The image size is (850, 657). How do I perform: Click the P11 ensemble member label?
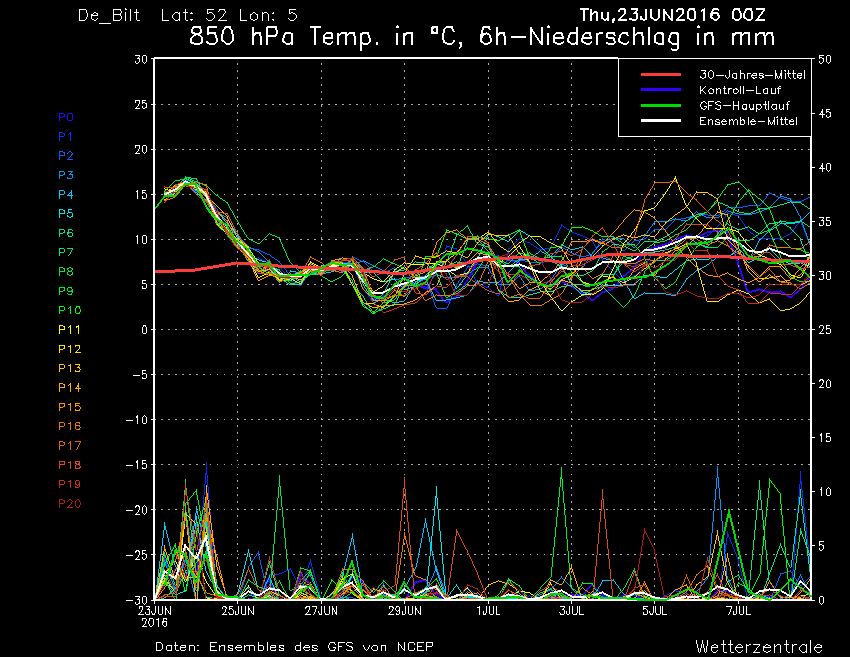pyautogui.click(x=69, y=330)
